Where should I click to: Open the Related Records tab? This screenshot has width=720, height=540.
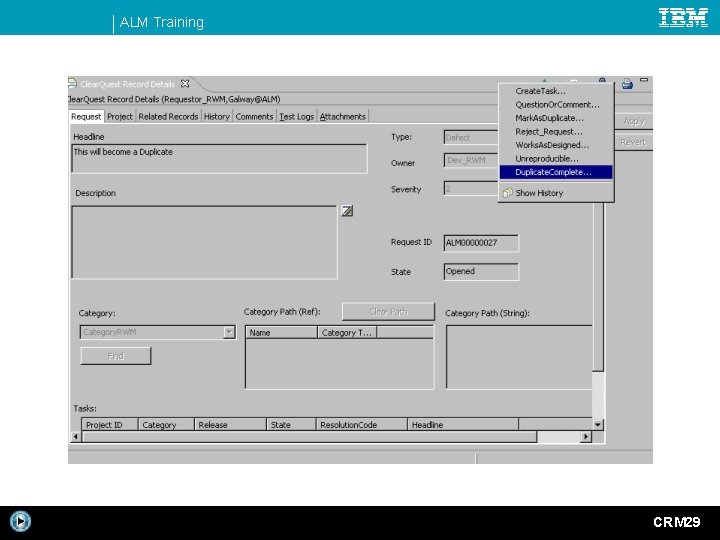168,117
